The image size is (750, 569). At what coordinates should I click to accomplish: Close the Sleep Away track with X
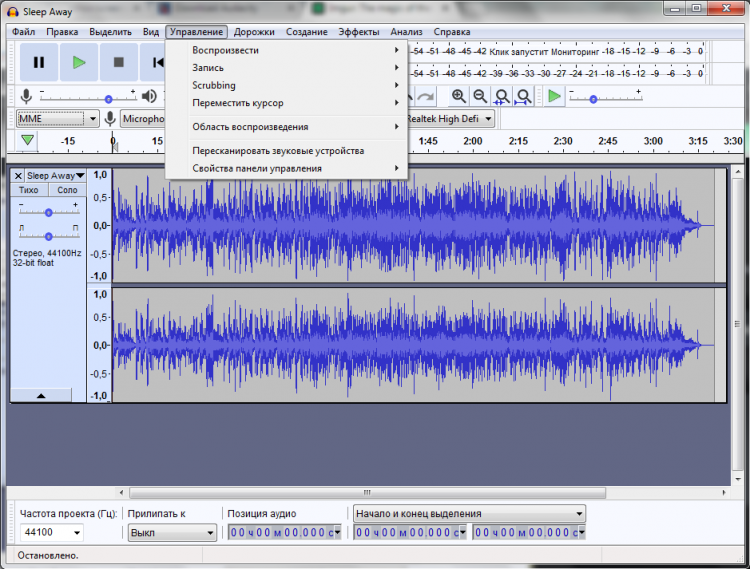(x=18, y=176)
